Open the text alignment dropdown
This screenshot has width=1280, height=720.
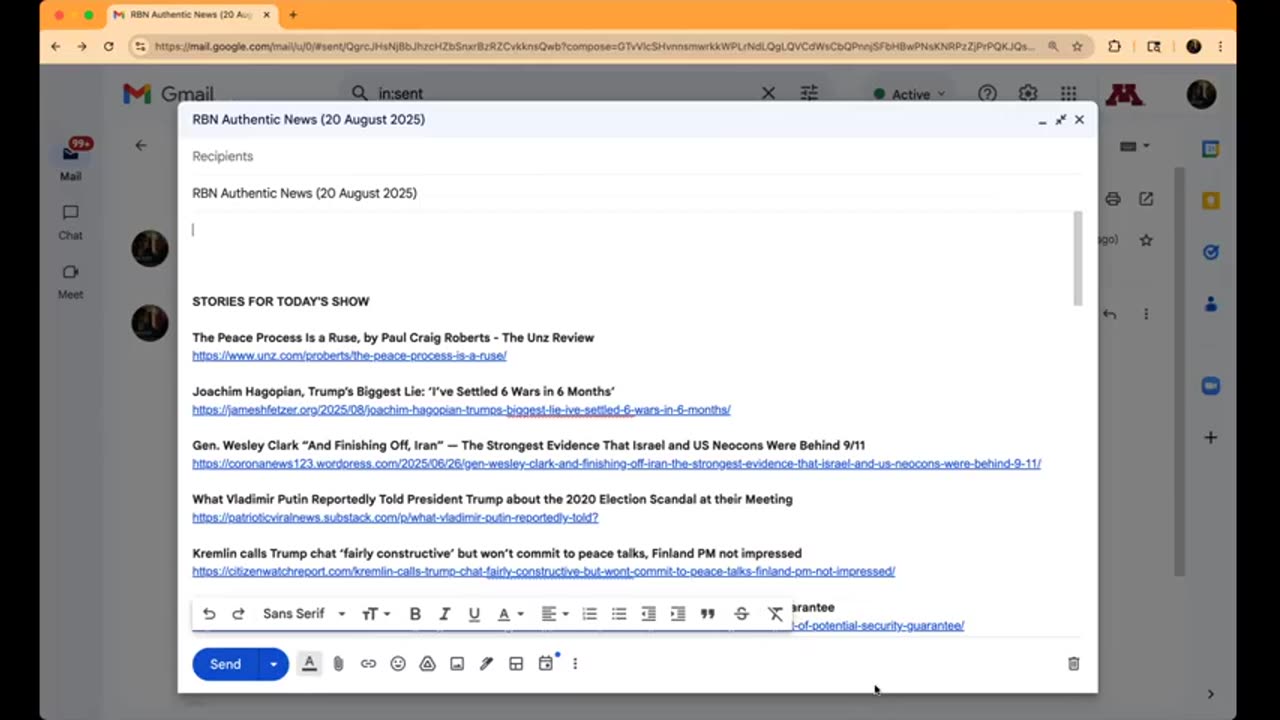pos(554,614)
